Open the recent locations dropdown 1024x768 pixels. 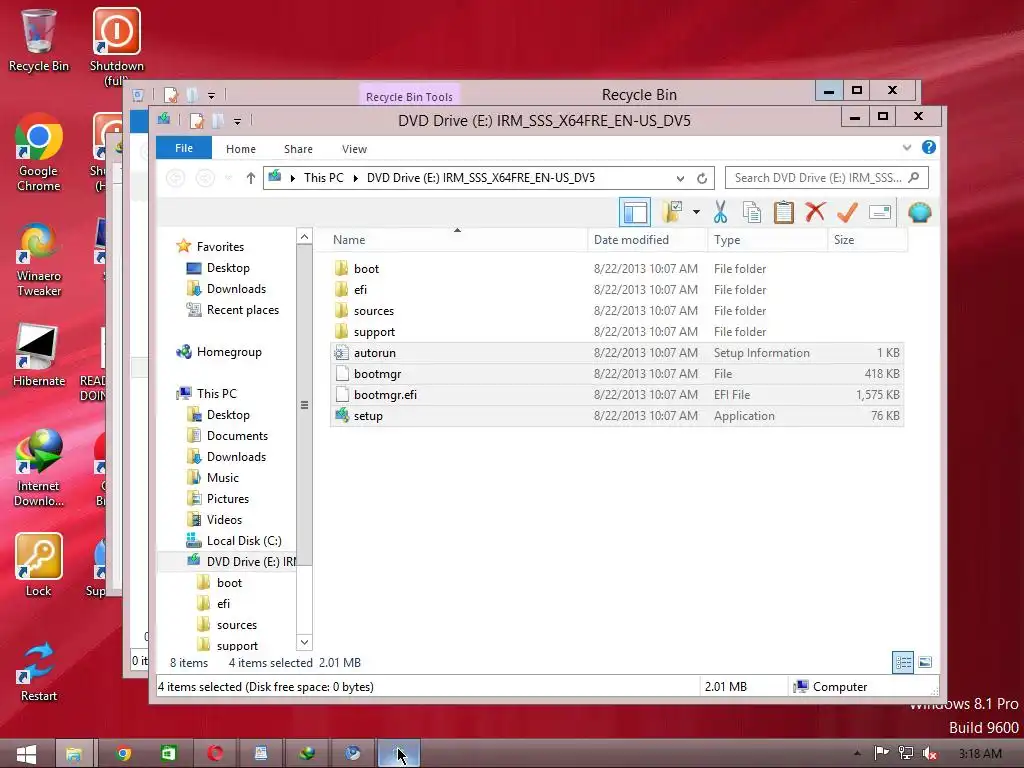(229, 178)
